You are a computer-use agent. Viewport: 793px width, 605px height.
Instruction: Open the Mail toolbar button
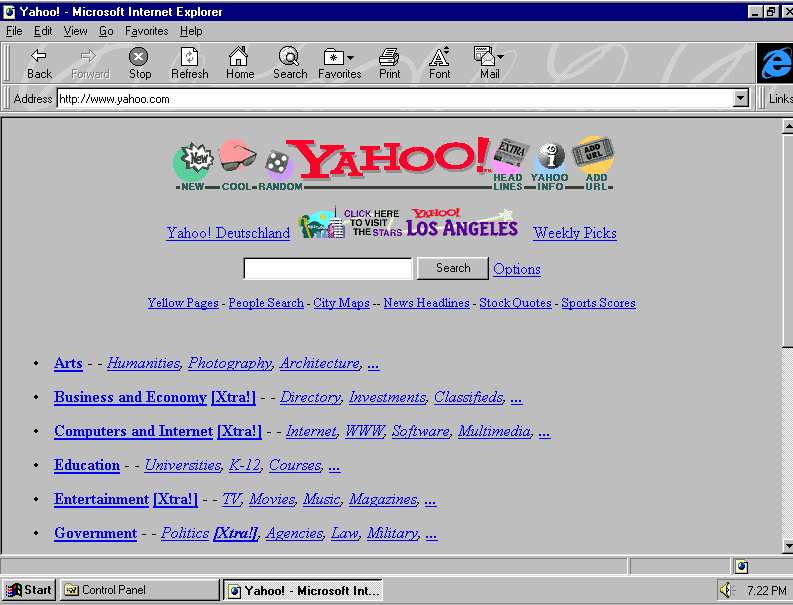(x=489, y=63)
